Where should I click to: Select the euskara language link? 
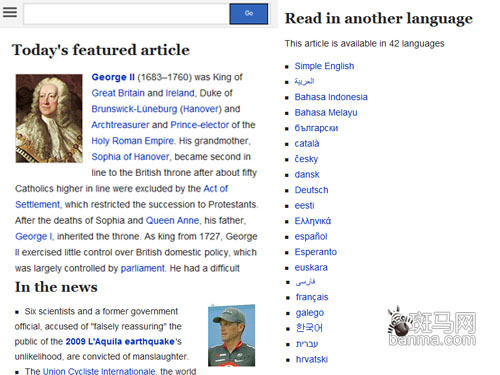point(311,268)
